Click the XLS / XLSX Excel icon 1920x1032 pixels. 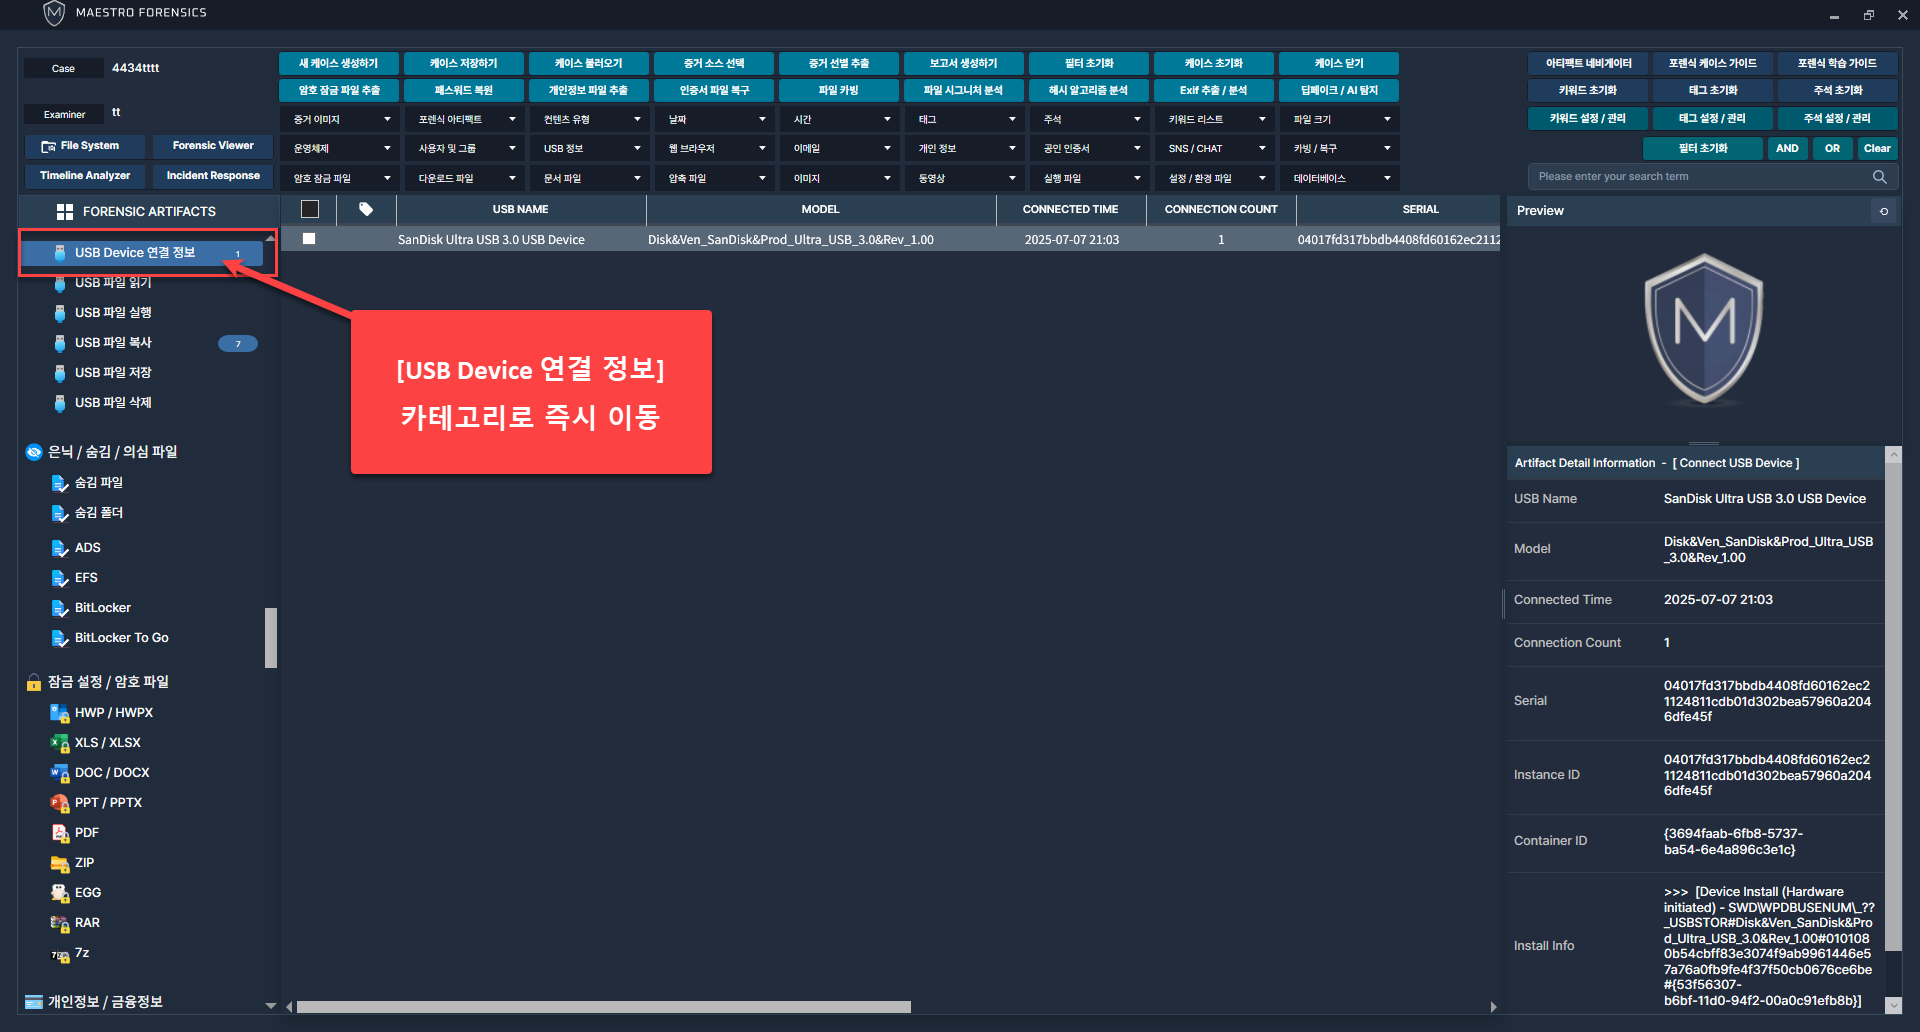click(x=59, y=743)
